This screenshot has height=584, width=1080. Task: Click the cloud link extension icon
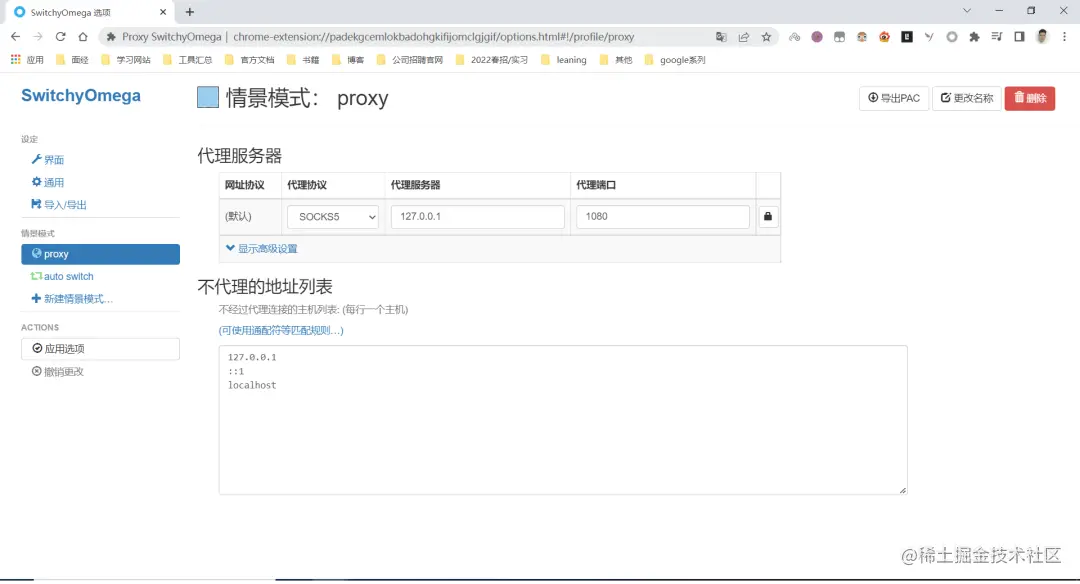click(x=794, y=37)
